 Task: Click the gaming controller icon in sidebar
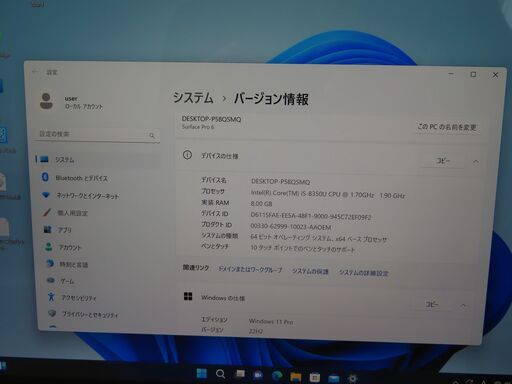point(51,280)
